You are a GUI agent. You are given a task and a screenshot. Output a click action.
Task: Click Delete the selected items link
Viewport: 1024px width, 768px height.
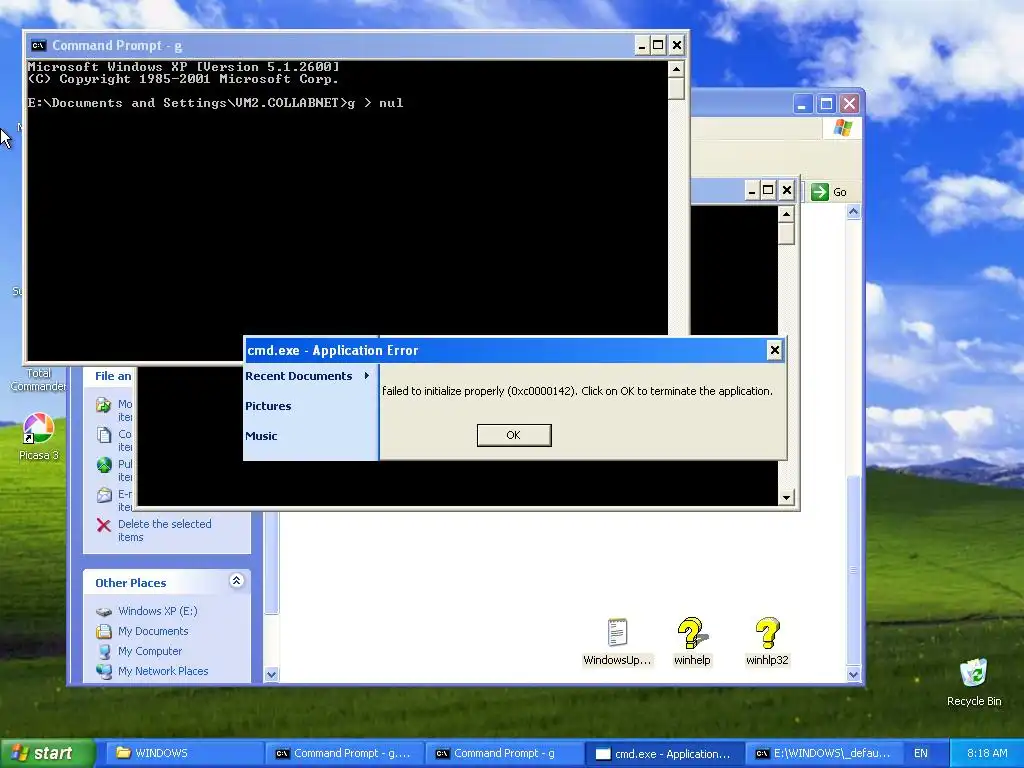pos(165,530)
